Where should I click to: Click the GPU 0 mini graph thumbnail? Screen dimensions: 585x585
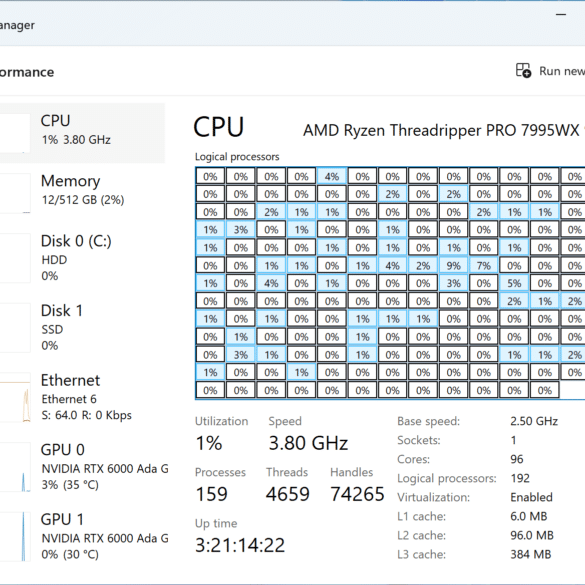(x=15, y=467)
